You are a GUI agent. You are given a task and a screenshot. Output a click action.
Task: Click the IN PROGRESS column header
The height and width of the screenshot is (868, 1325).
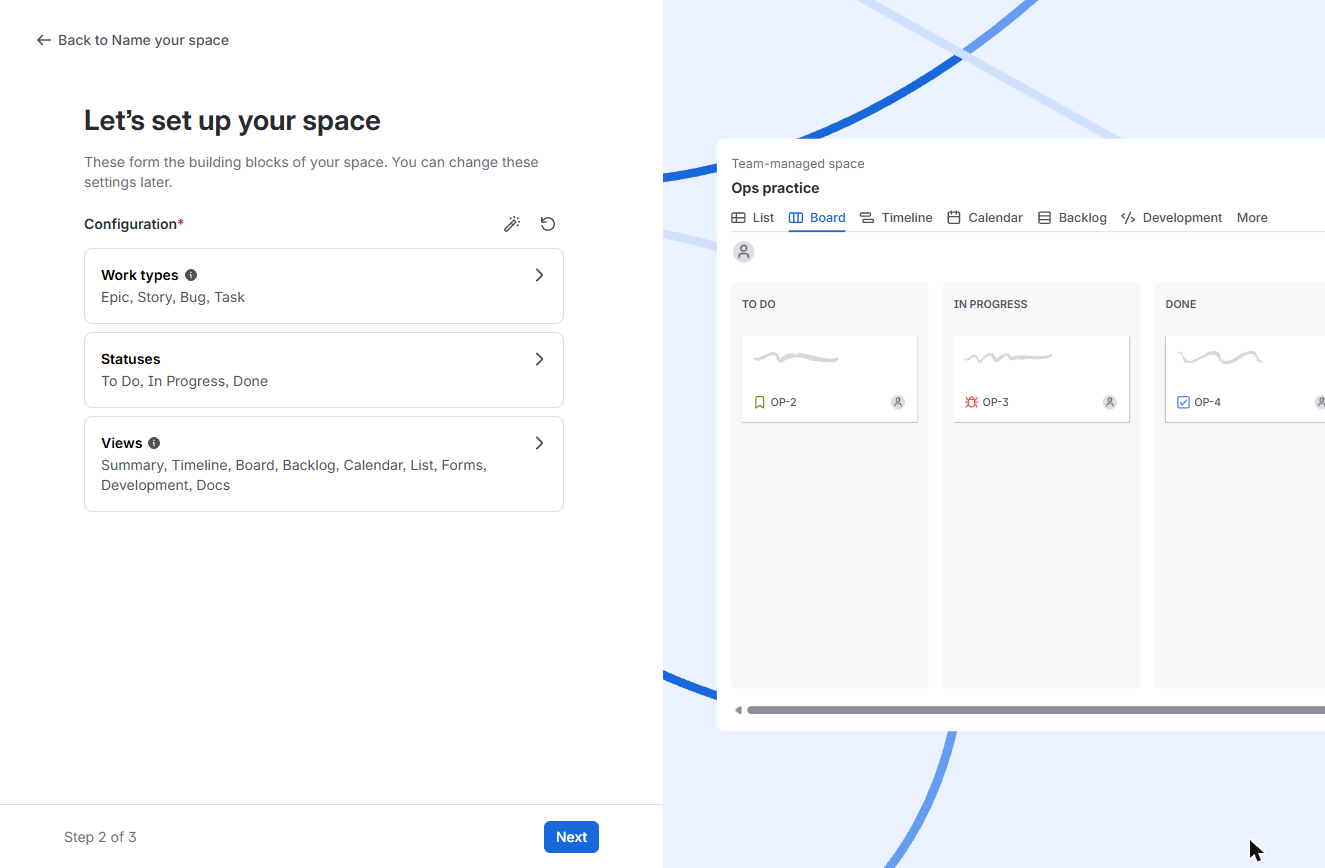[991, 304]
